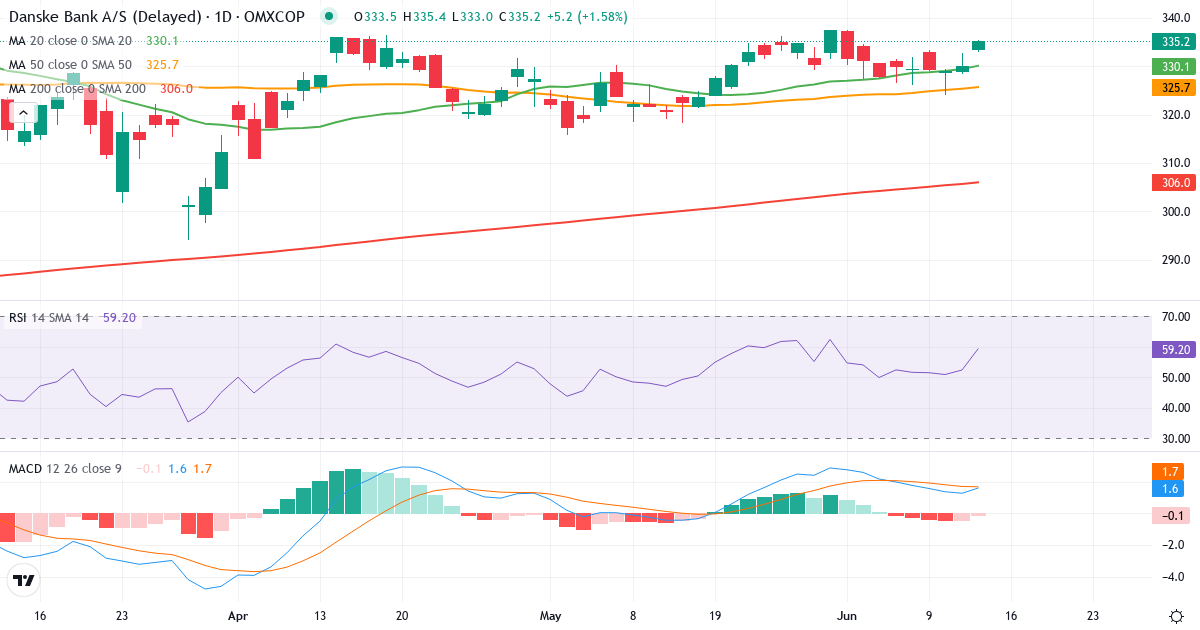Click the 13 date label on time axis
The image size is (1200, 630).
(320, 616)
